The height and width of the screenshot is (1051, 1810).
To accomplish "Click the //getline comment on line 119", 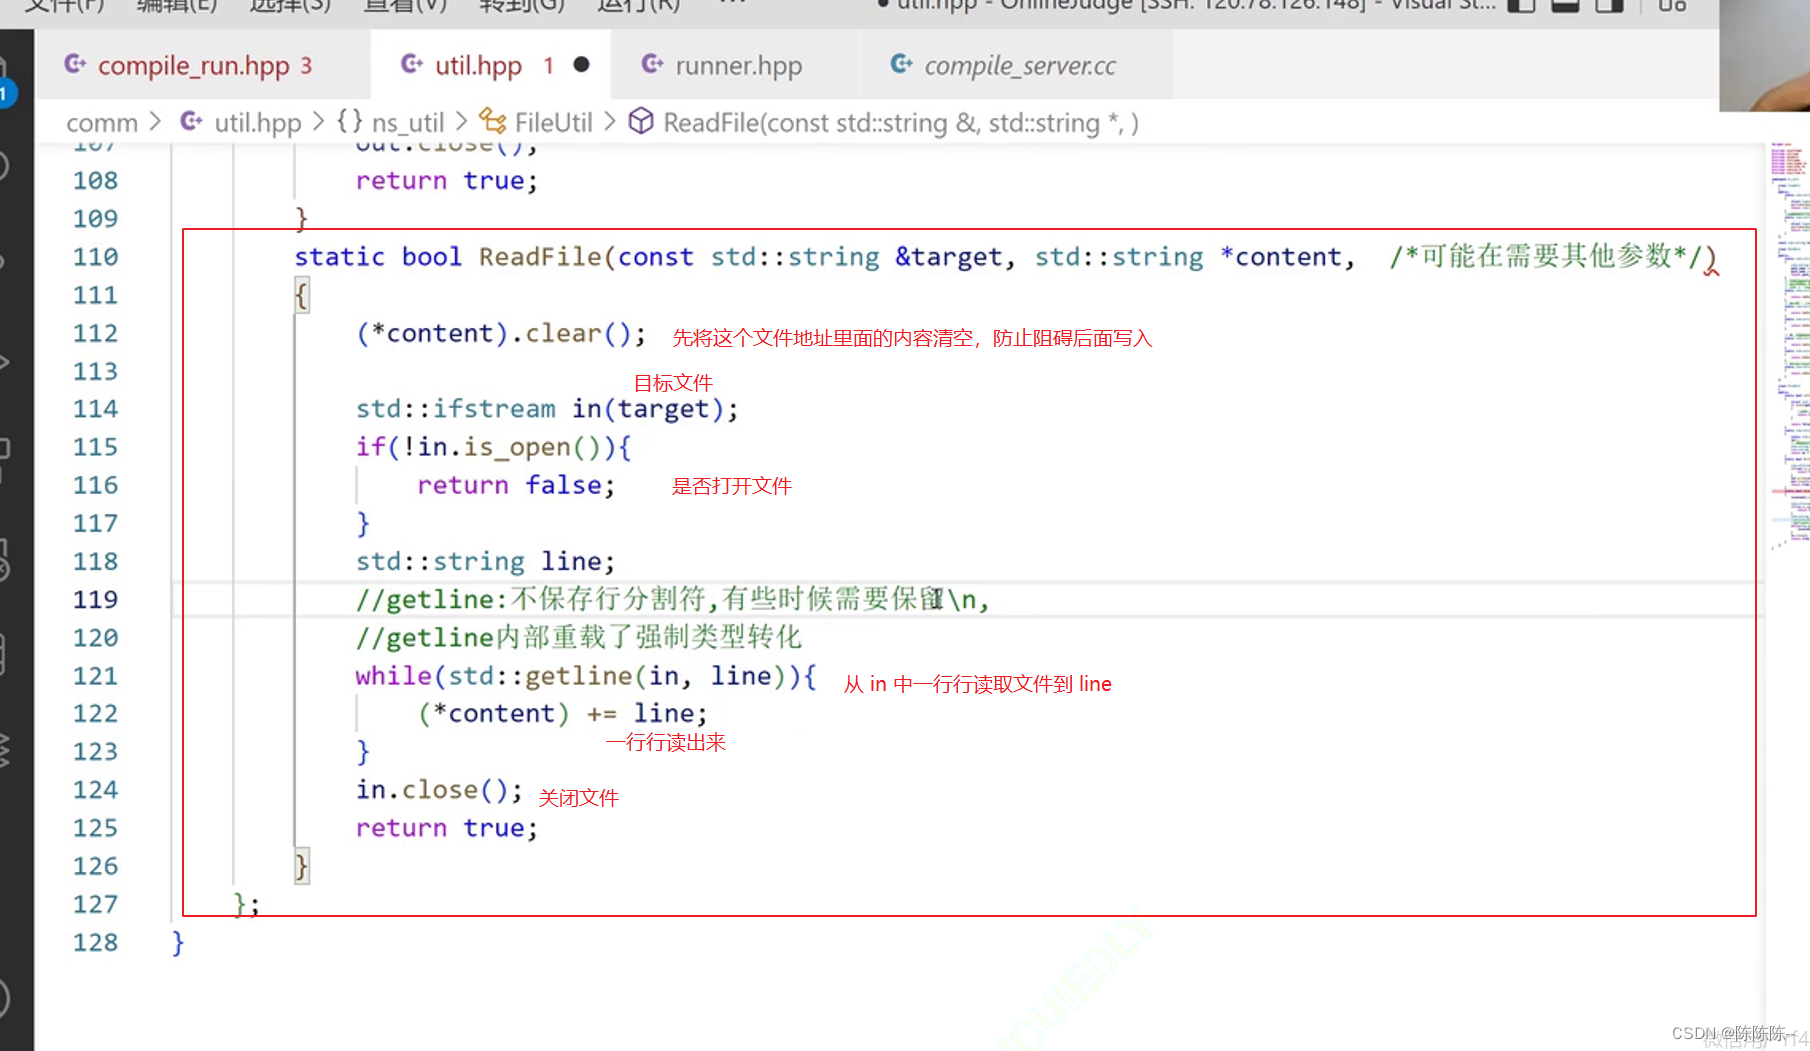I will click(672, 599).
